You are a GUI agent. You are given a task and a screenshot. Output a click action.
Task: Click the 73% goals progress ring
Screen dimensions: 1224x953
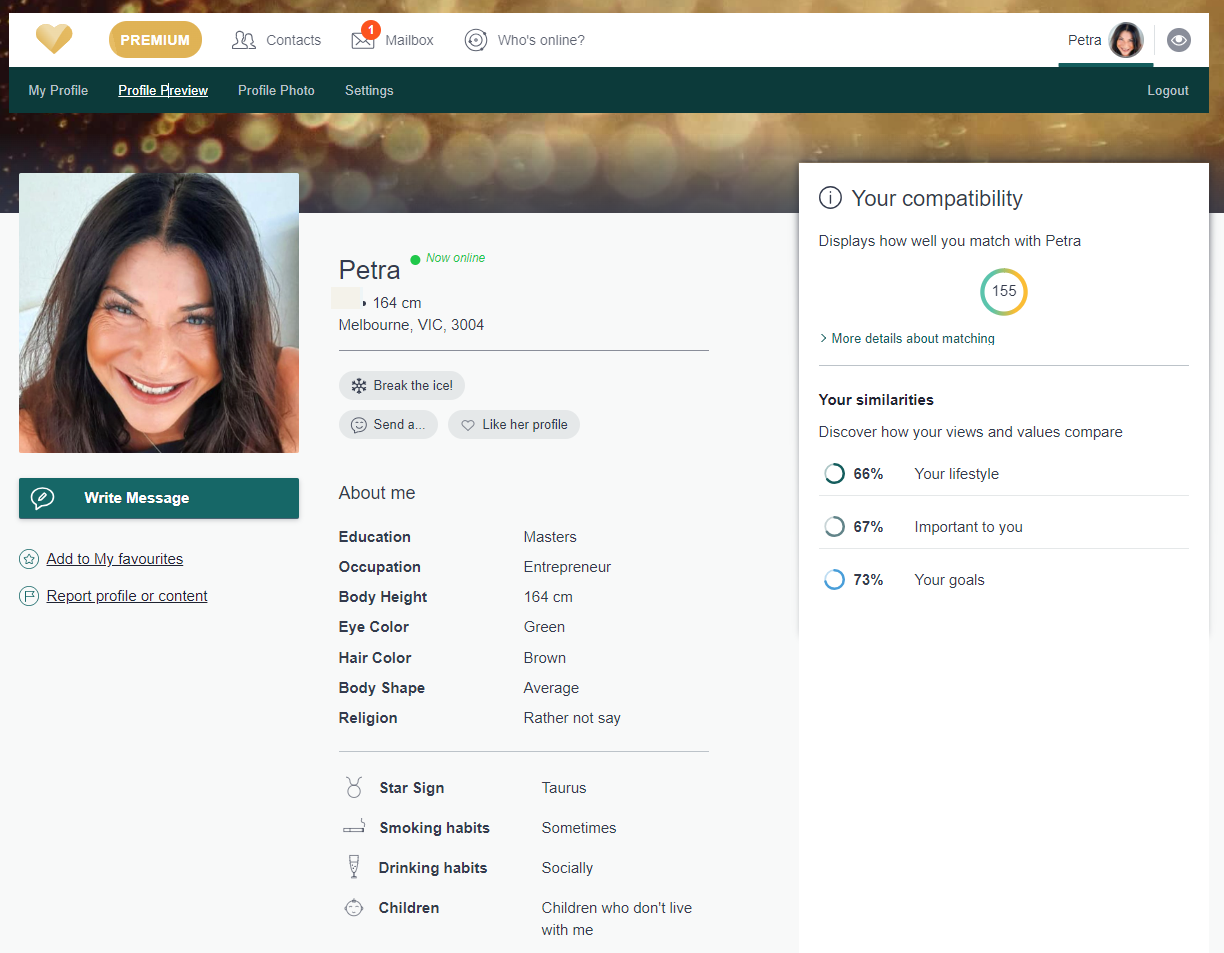834,580
